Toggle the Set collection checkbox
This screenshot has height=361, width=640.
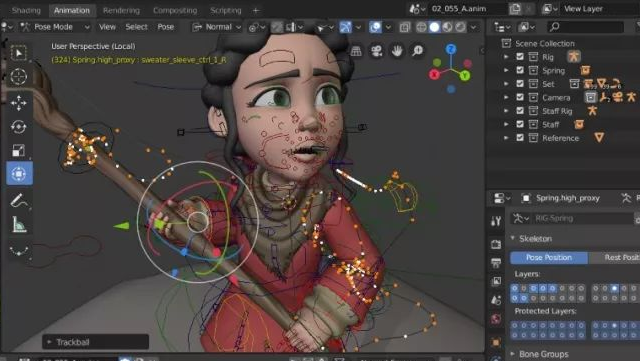tap(520, 84)
